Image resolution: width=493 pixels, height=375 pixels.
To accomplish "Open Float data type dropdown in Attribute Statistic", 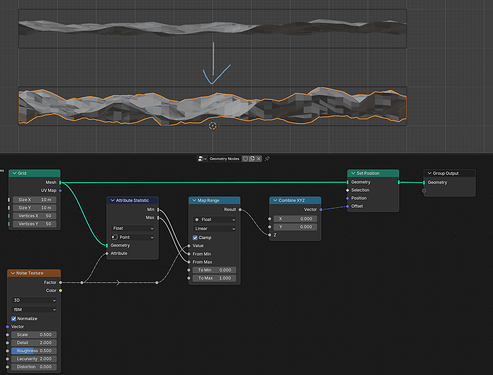I will click(133, 228).
